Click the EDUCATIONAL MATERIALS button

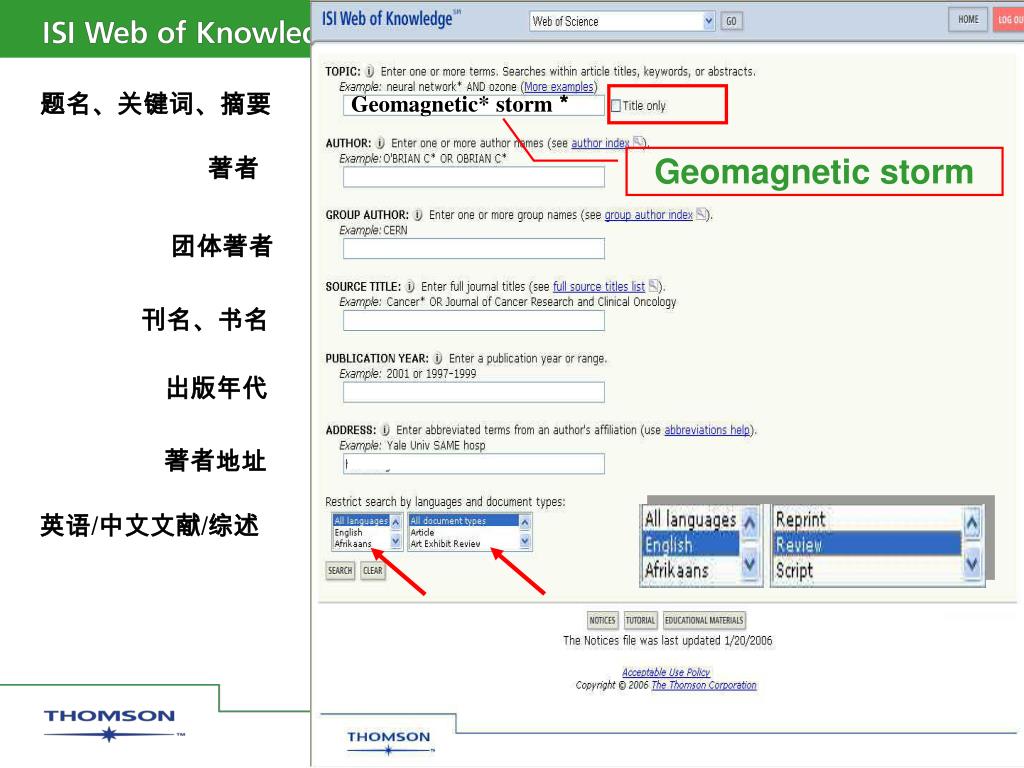point(704,620)
